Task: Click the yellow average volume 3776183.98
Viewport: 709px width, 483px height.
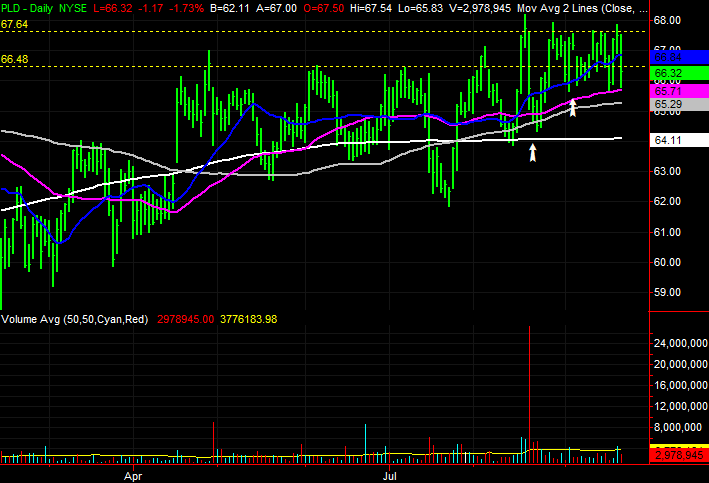Action: pos(249,319)
